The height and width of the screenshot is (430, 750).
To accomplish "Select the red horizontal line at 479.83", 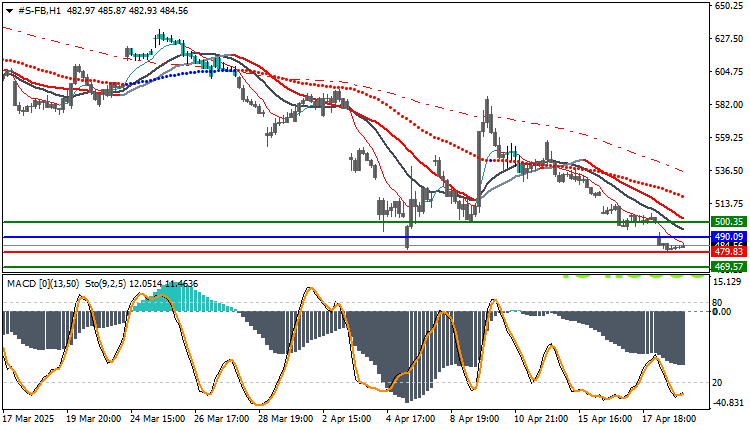I will tap(355, 252).
